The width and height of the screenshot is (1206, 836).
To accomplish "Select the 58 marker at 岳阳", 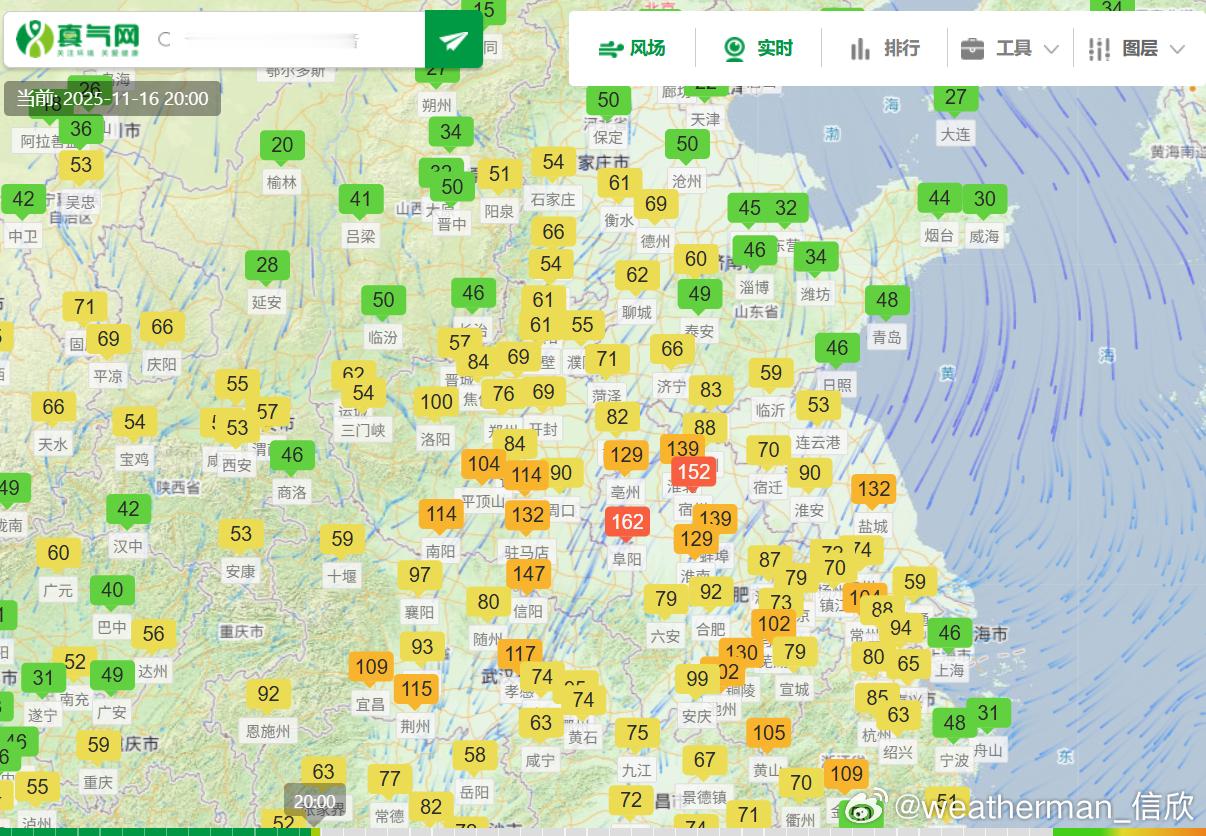I will click(x=475, y=755).
